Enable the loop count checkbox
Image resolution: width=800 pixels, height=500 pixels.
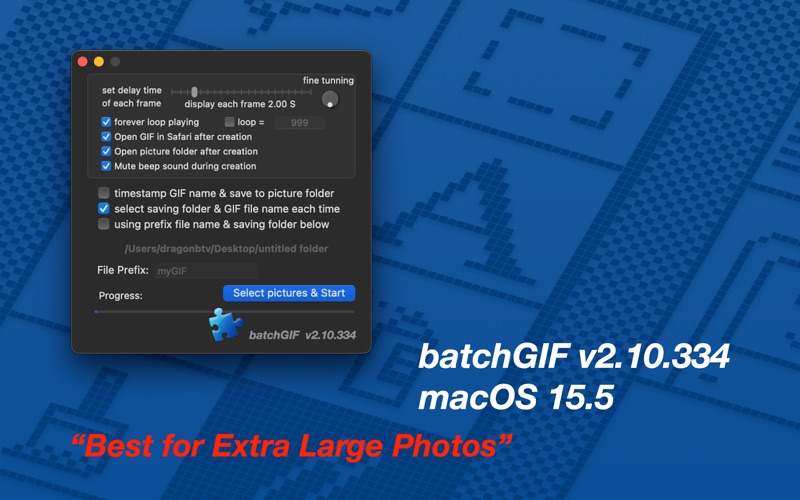(230, 122)
